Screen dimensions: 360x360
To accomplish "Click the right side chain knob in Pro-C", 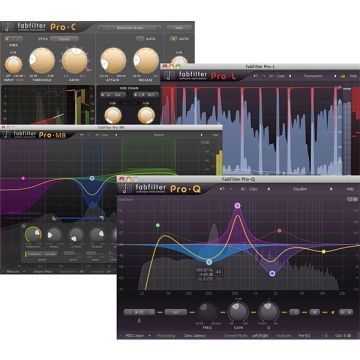I will 146,115.
